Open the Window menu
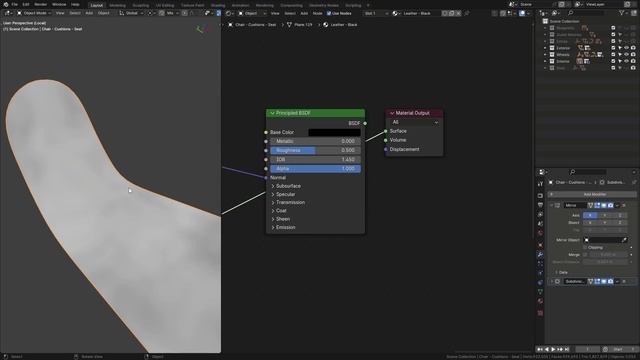Image resolution: width=640 pixels, height=360 pixels. [x=59, y=4]
